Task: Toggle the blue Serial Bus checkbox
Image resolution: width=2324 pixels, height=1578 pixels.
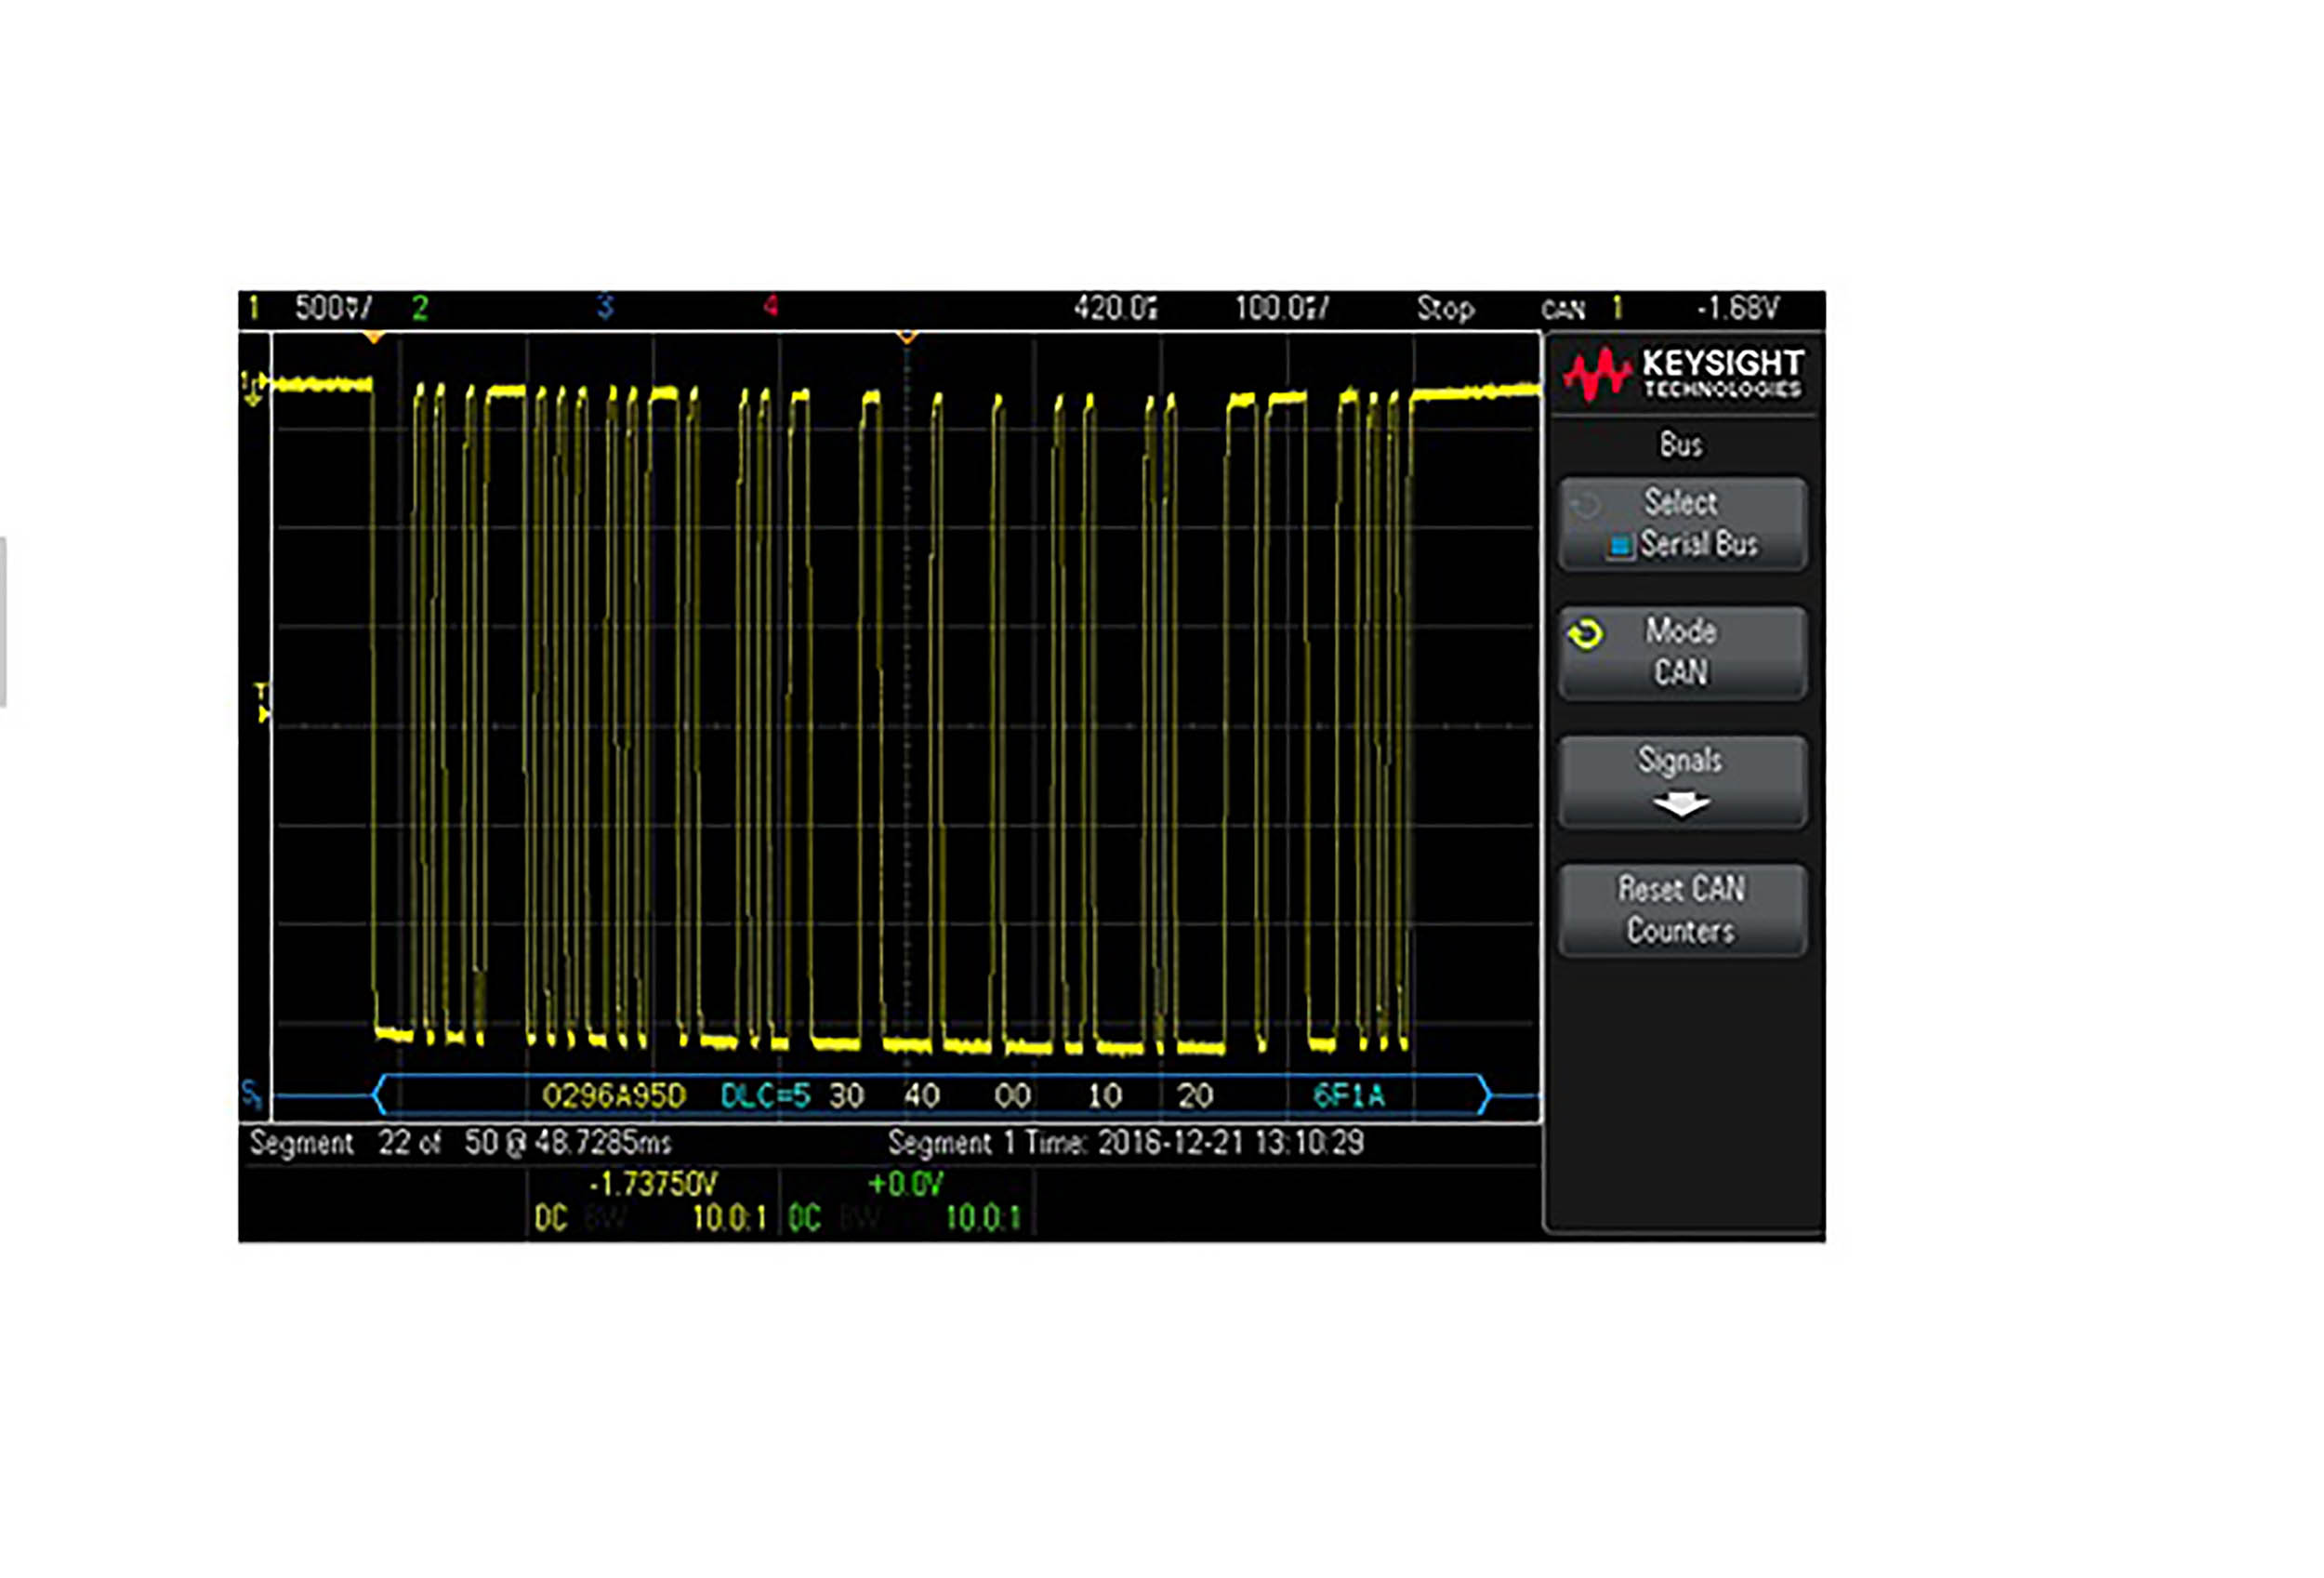Action: (1620, 546)
